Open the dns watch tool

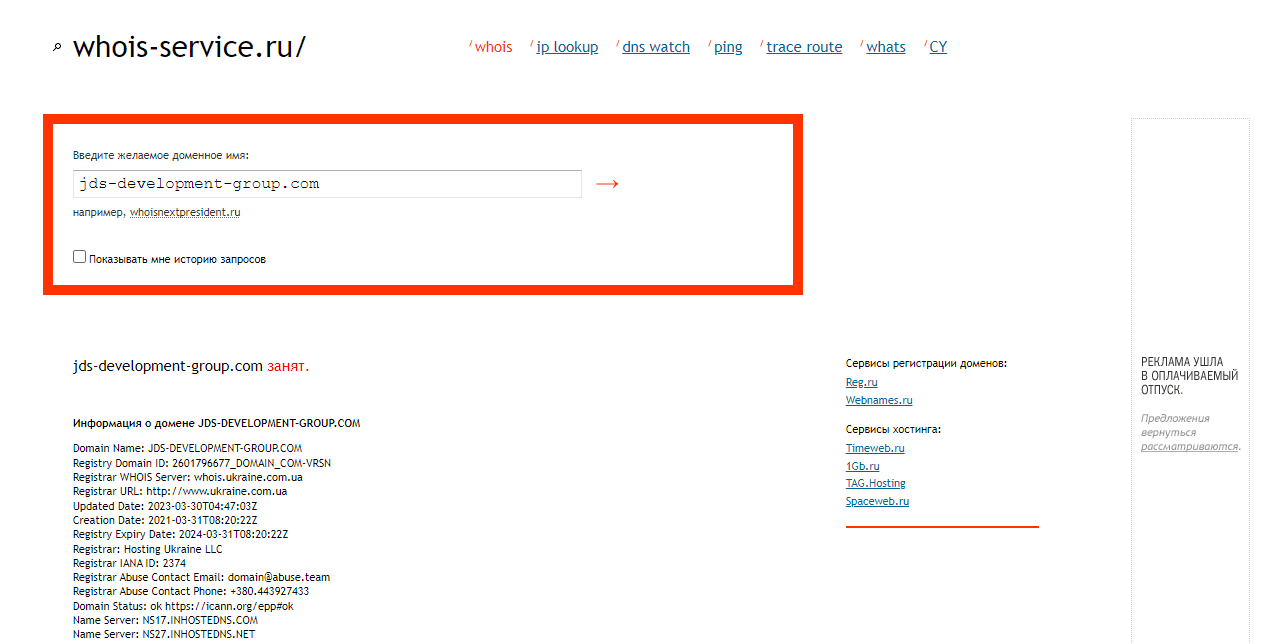click(656, 47)
